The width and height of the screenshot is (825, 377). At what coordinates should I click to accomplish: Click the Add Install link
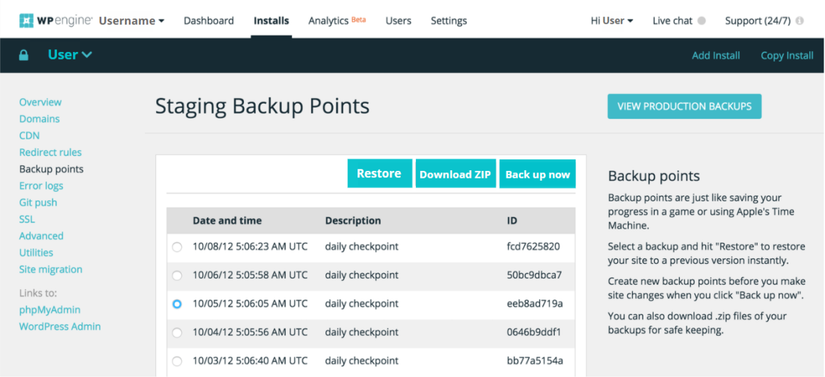point(716,56)
